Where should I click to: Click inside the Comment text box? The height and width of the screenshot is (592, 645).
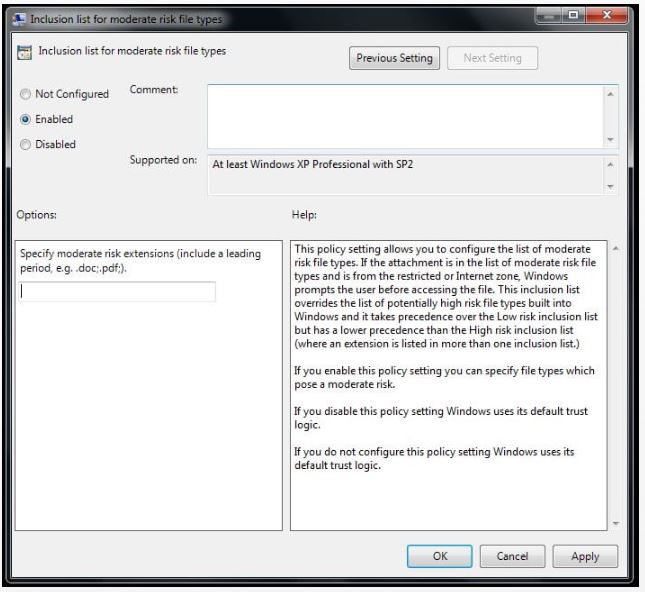tap(405, 116)
